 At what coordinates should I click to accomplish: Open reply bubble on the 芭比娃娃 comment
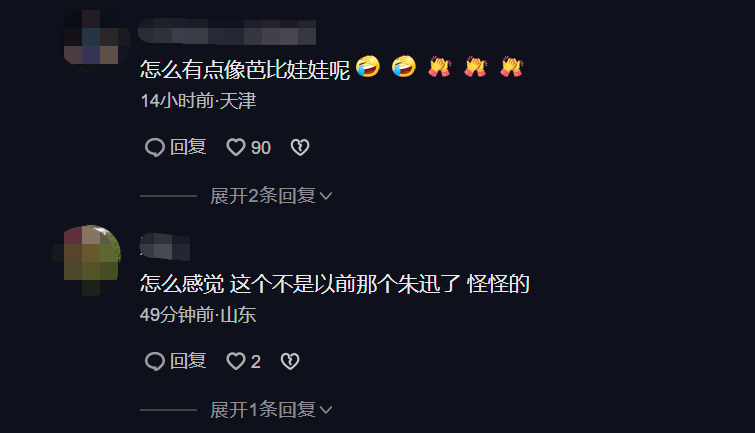click(155, 147)
